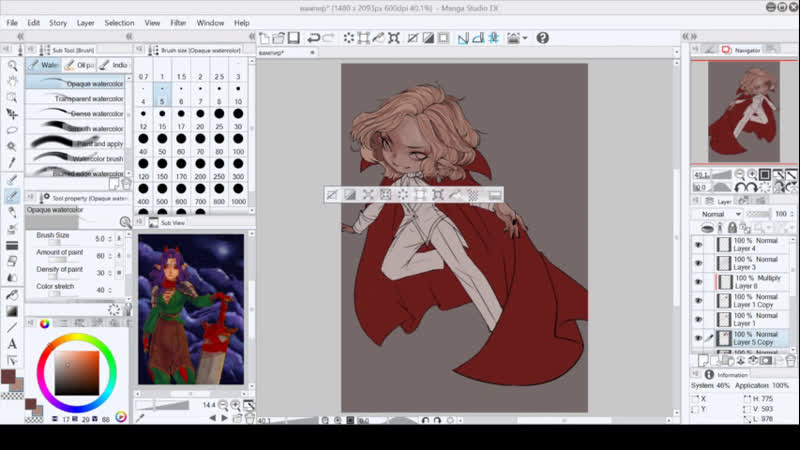Click the Redo arrow icon
This screenshot has height=450, width=800.
tap(329, 38)
